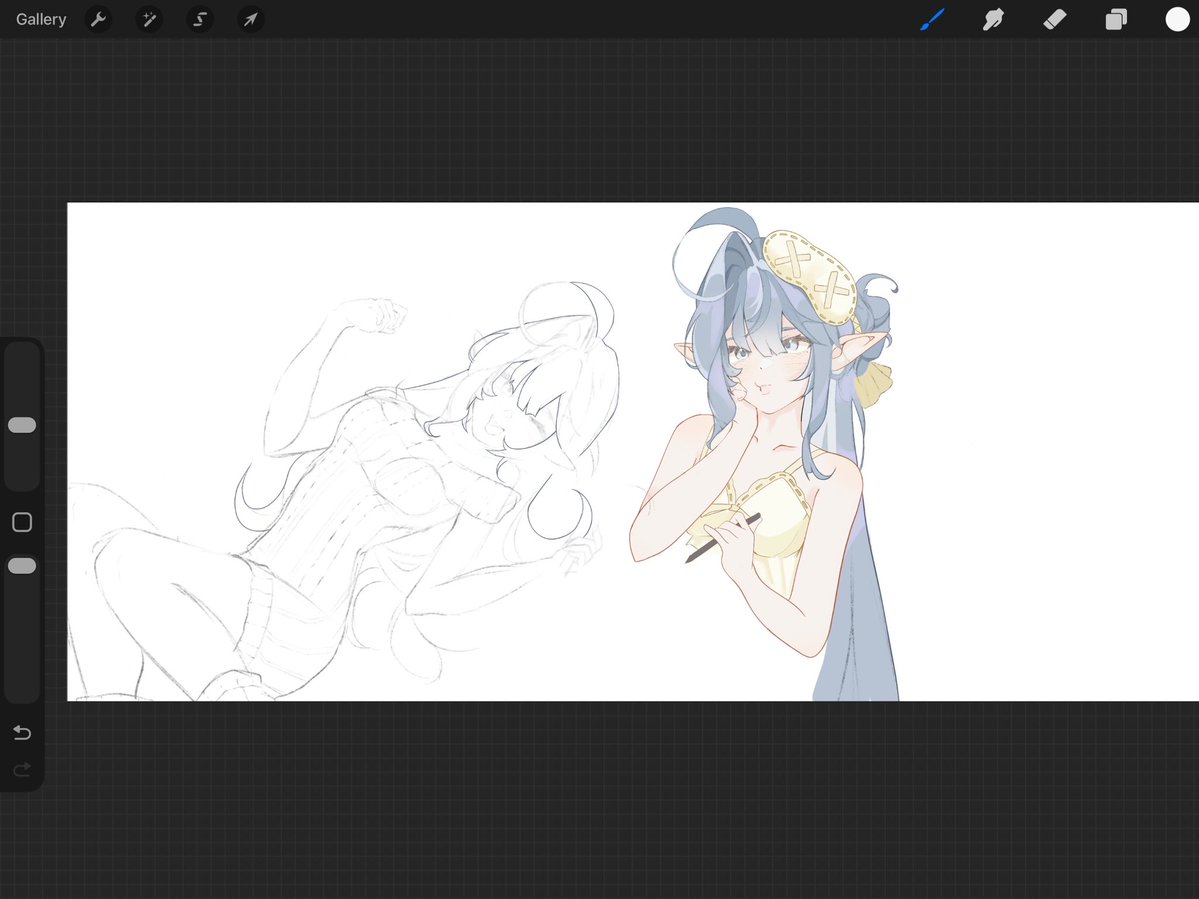
Task: Select the Brush tool
Action: pos(932,19)
